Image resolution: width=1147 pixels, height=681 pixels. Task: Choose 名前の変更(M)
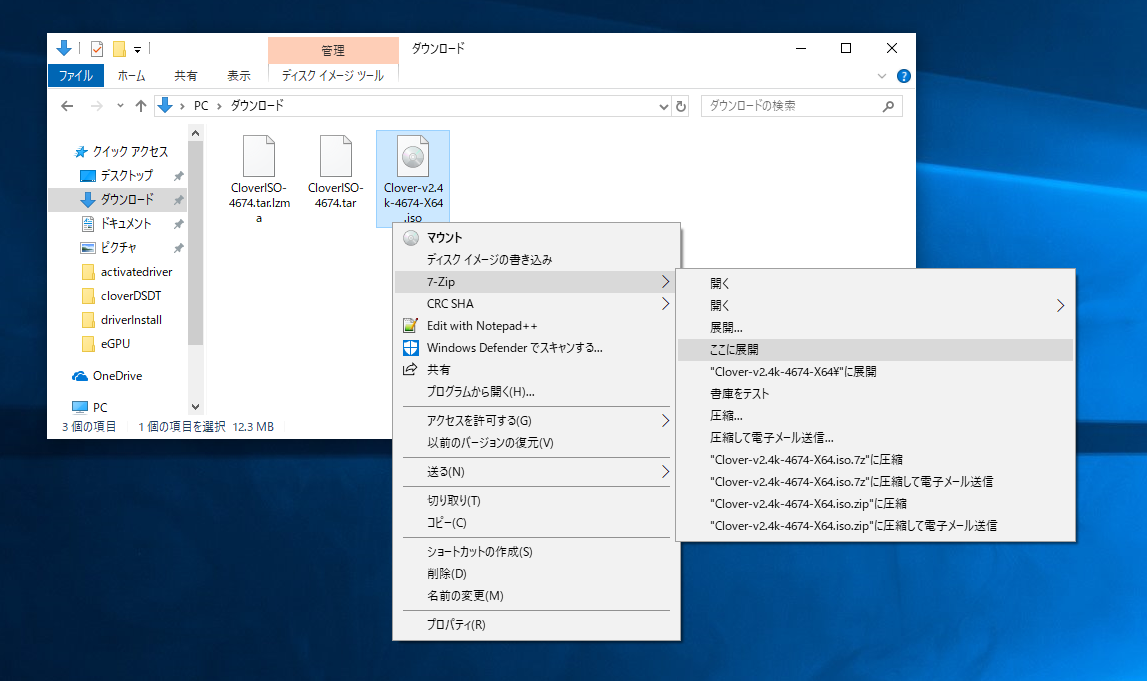pyautogui.click(x=536, y=595)
